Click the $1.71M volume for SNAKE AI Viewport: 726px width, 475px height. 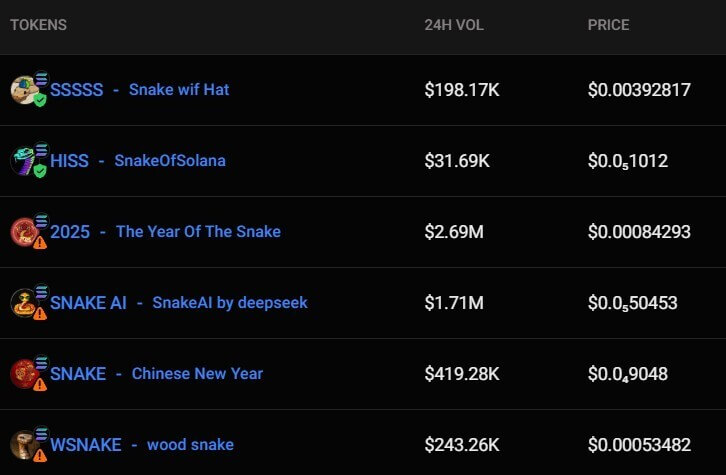454,303
